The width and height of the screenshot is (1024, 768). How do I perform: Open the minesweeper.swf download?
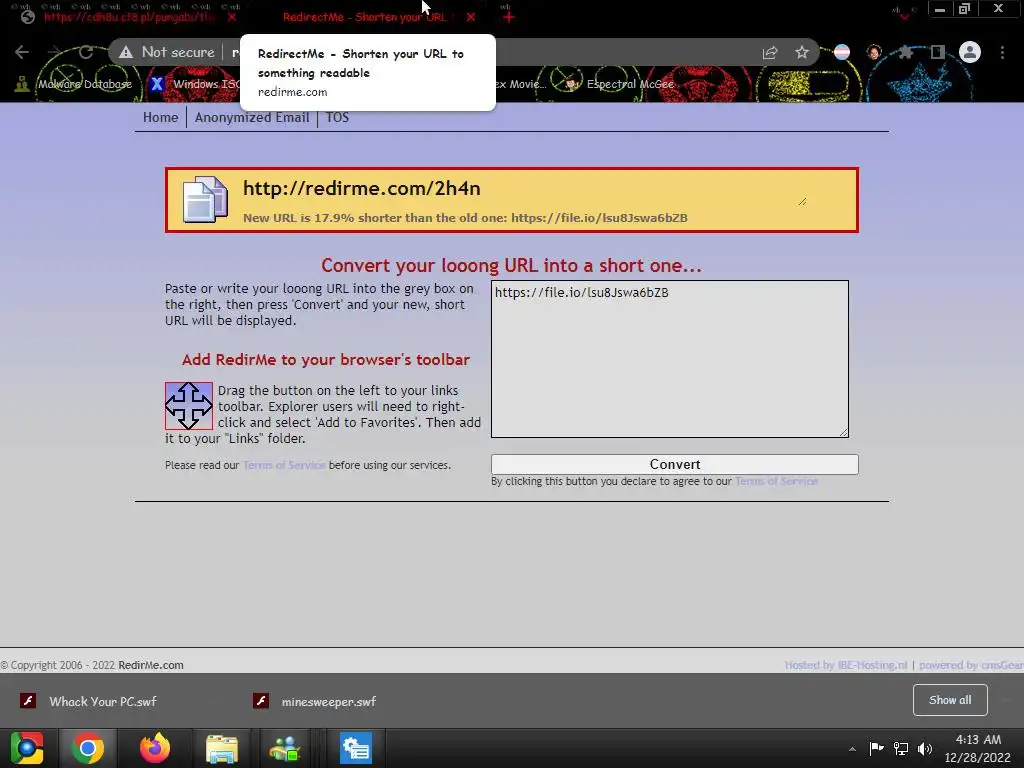point(328,701)
